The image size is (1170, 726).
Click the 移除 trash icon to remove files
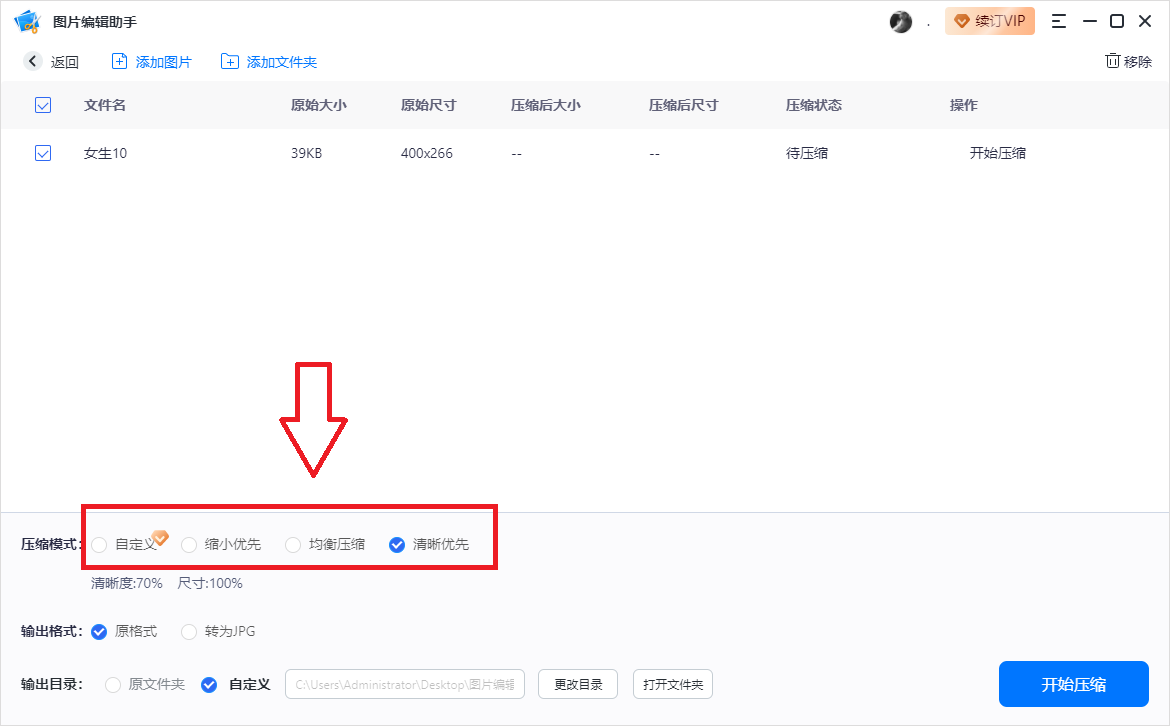point(1113,61)
